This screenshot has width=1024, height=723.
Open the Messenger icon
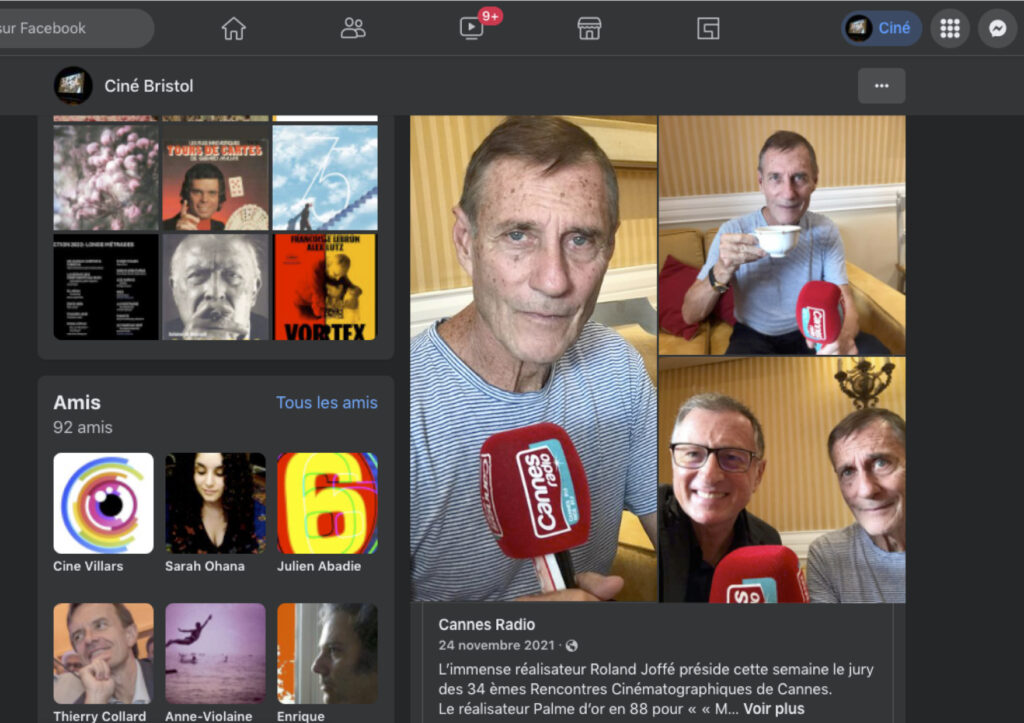coord(997,29)
